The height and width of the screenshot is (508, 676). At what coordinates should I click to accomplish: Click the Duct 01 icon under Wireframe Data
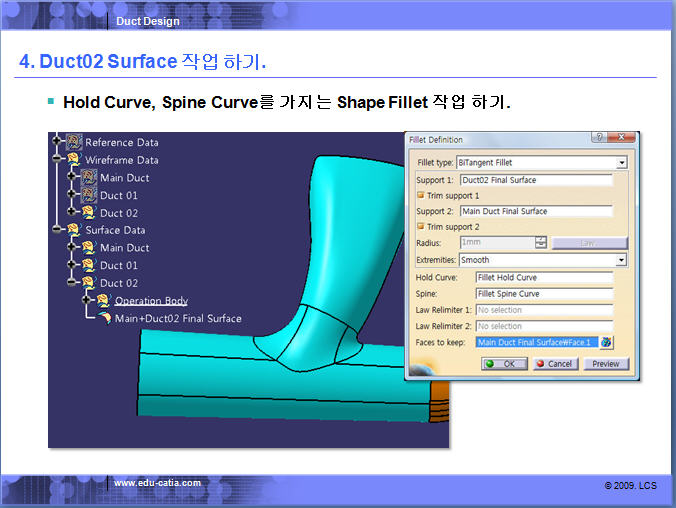(x=88, y=195)
